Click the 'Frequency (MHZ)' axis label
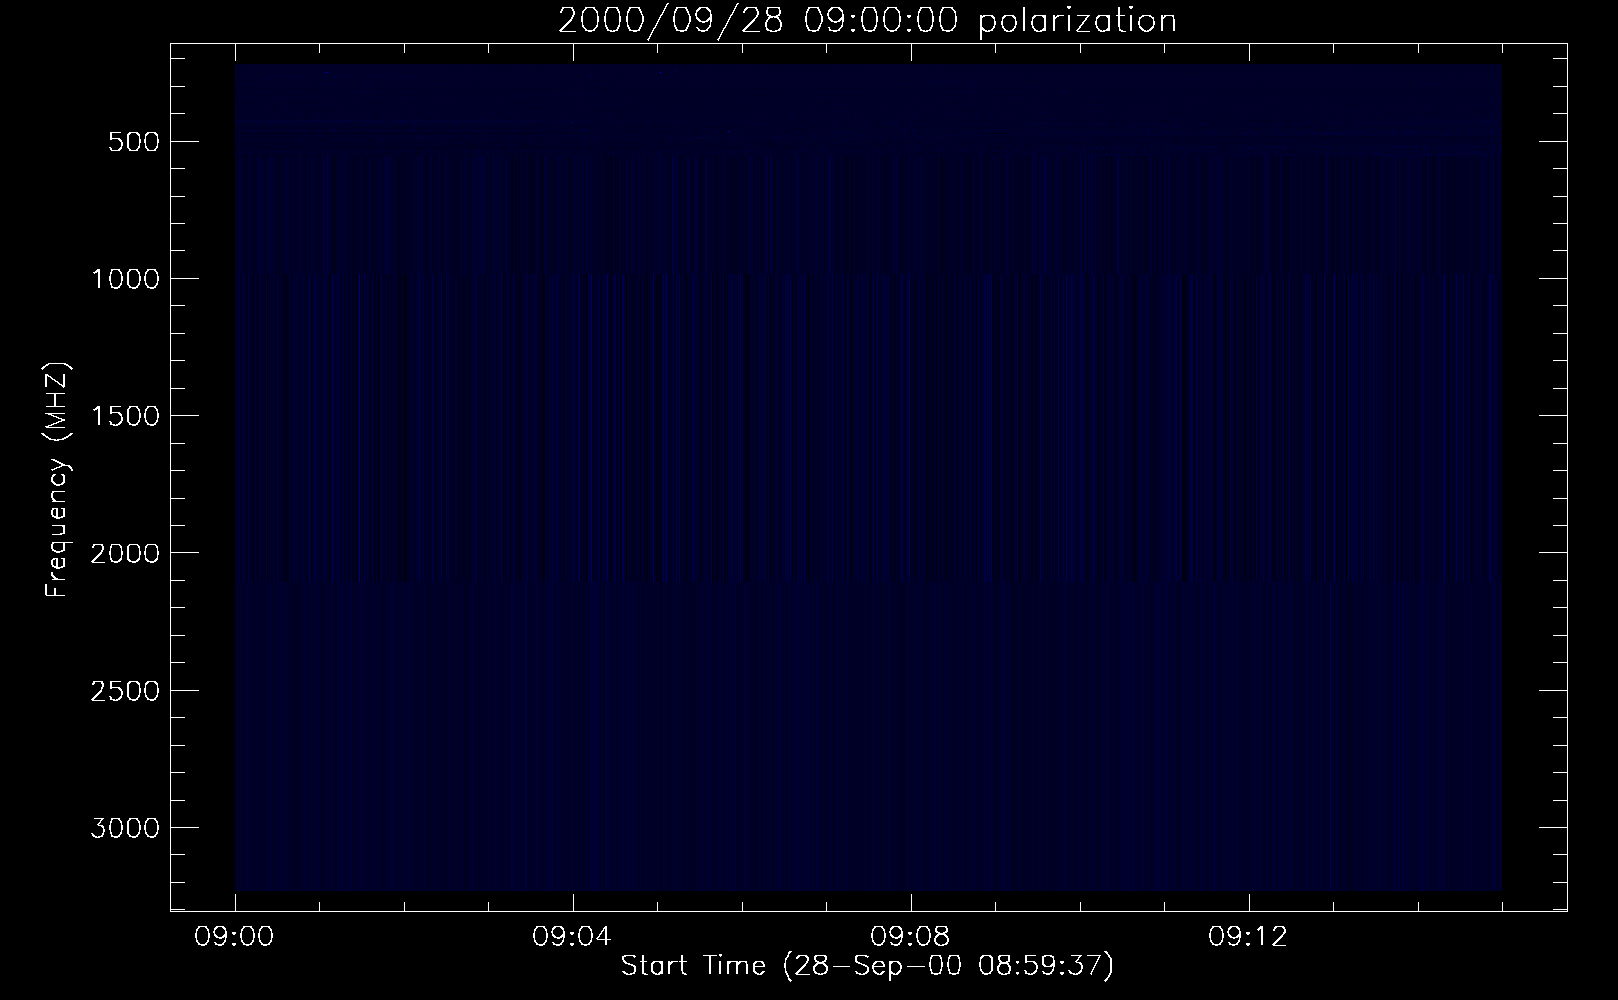The width and height of the screenshot is (1618, 1000). (x=57, y=481)
